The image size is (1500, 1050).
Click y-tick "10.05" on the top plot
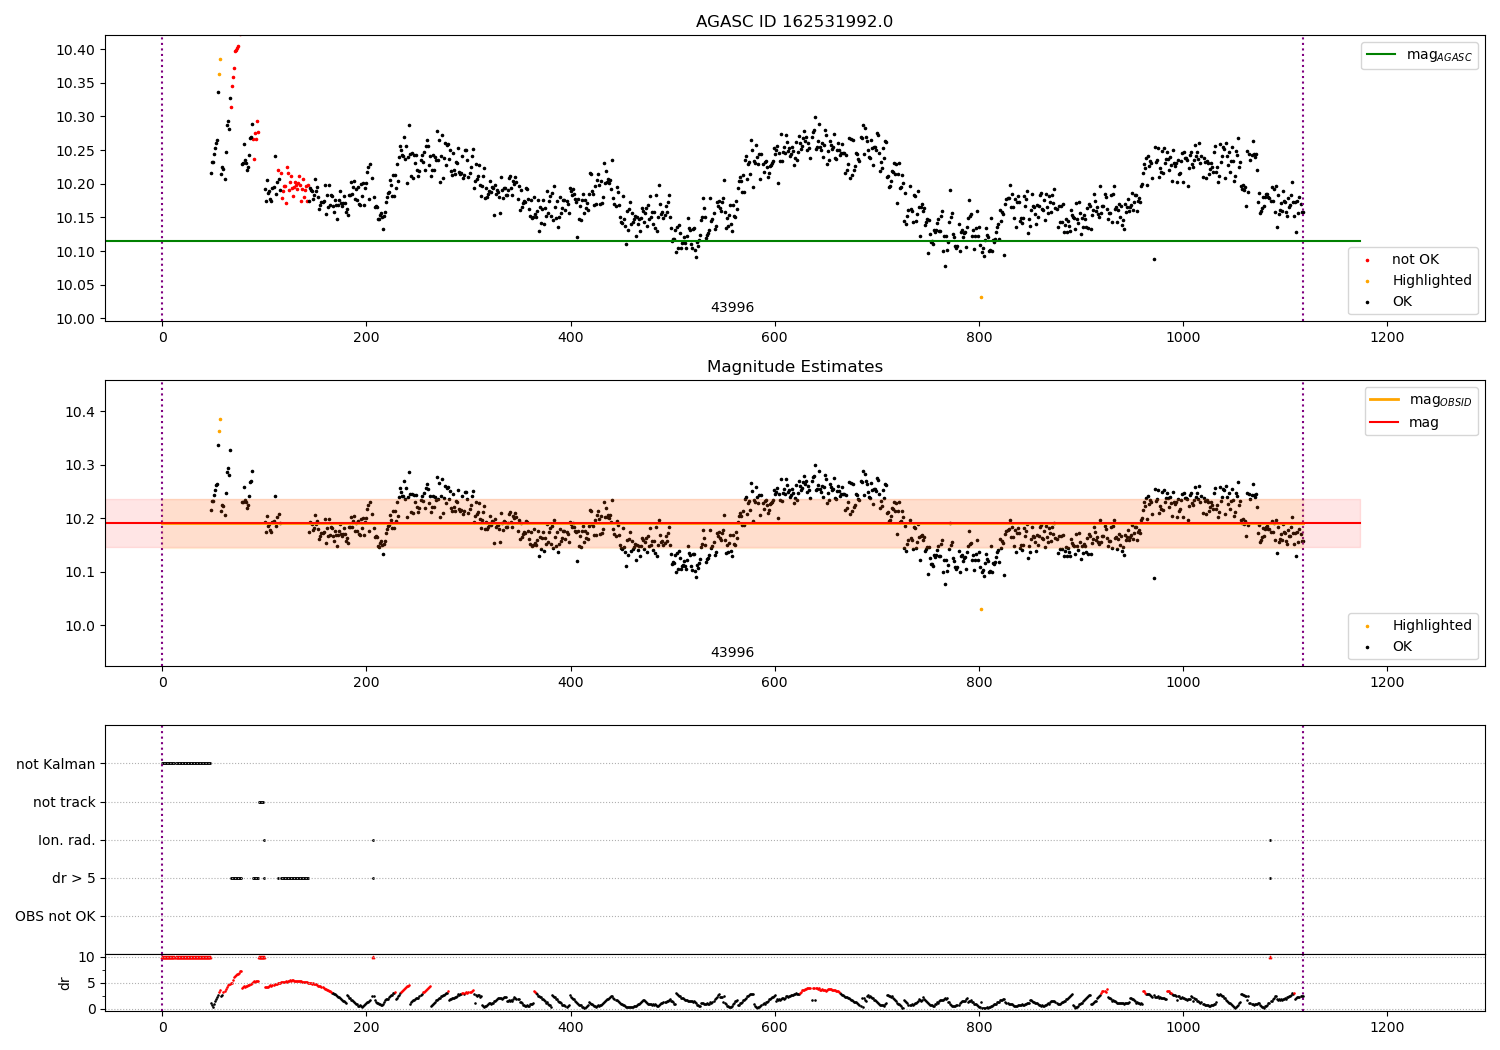pos(76,285)
